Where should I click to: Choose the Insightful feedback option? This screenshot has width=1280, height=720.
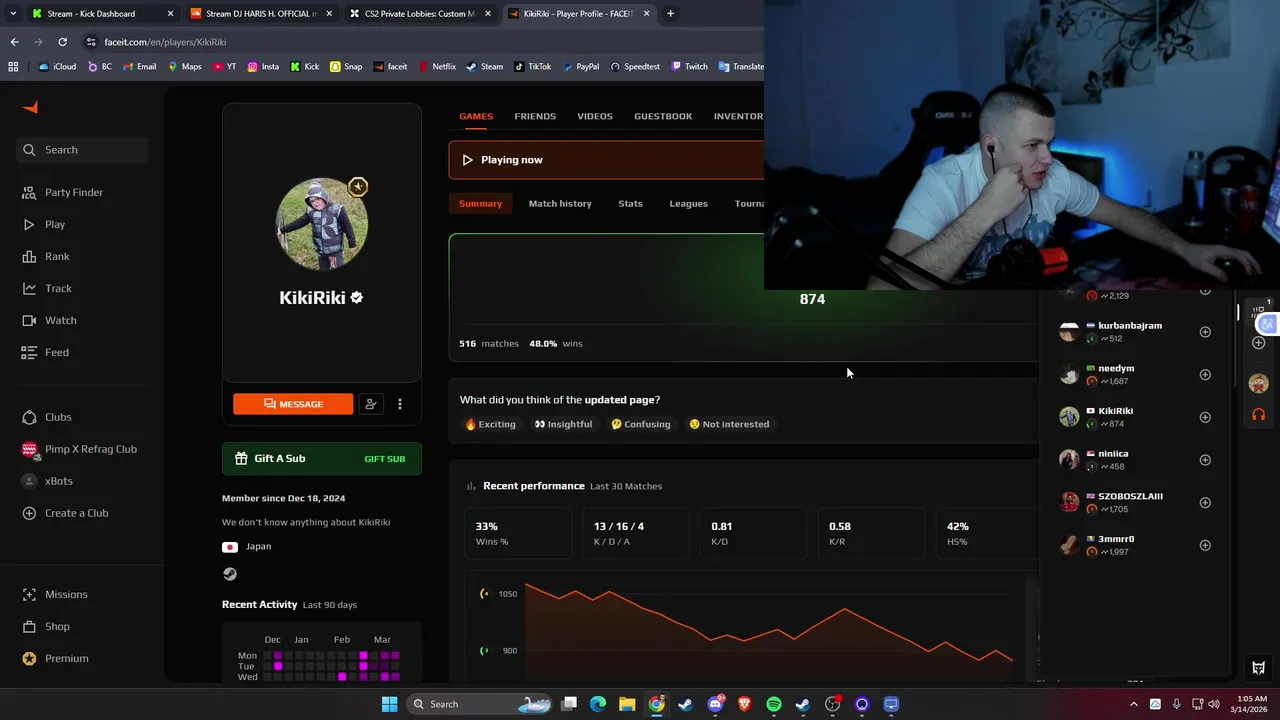[563, 424]
